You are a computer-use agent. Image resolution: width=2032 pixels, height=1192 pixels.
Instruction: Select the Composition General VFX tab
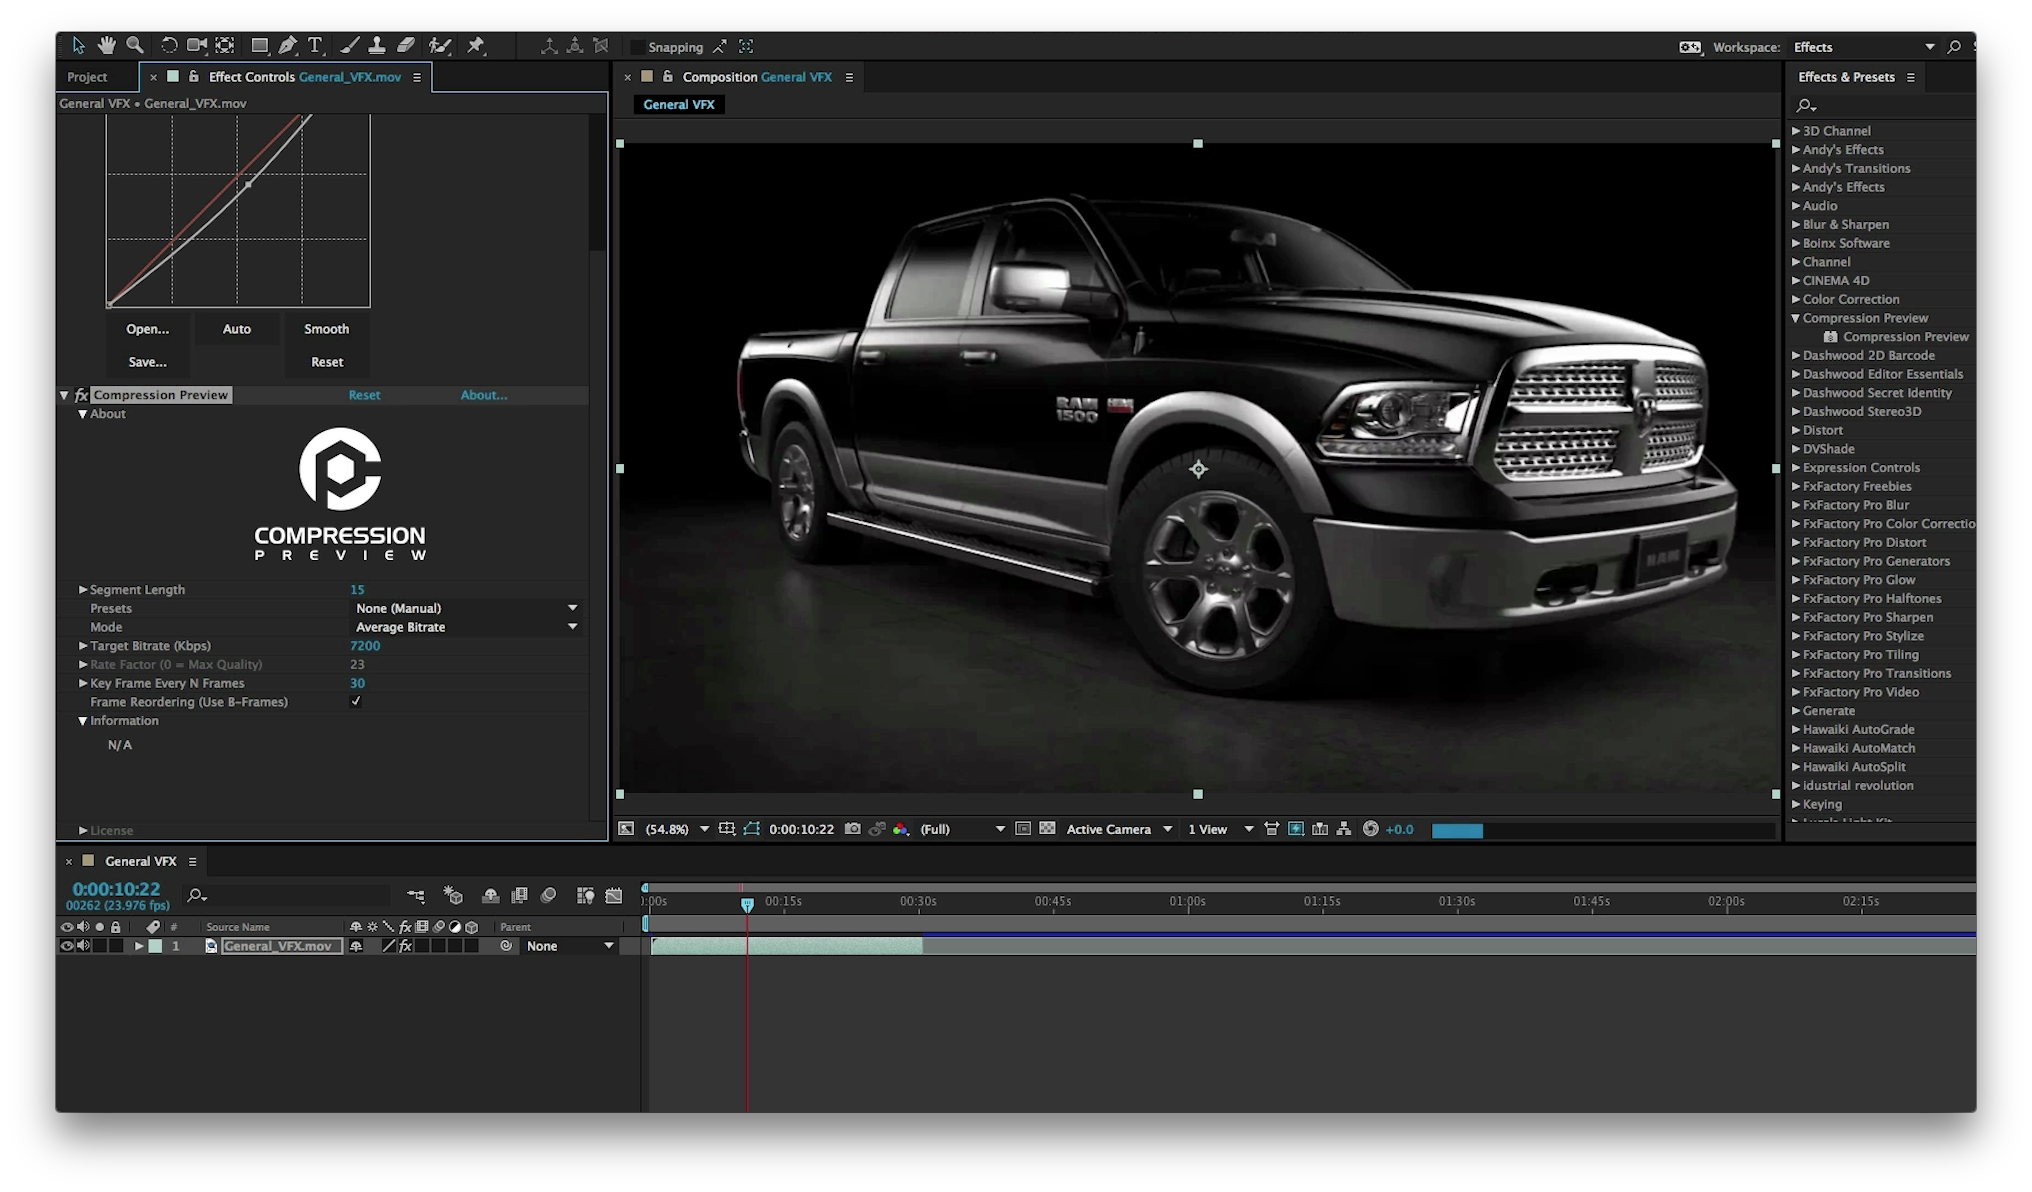pyautogui.click(x=757, y=77)
